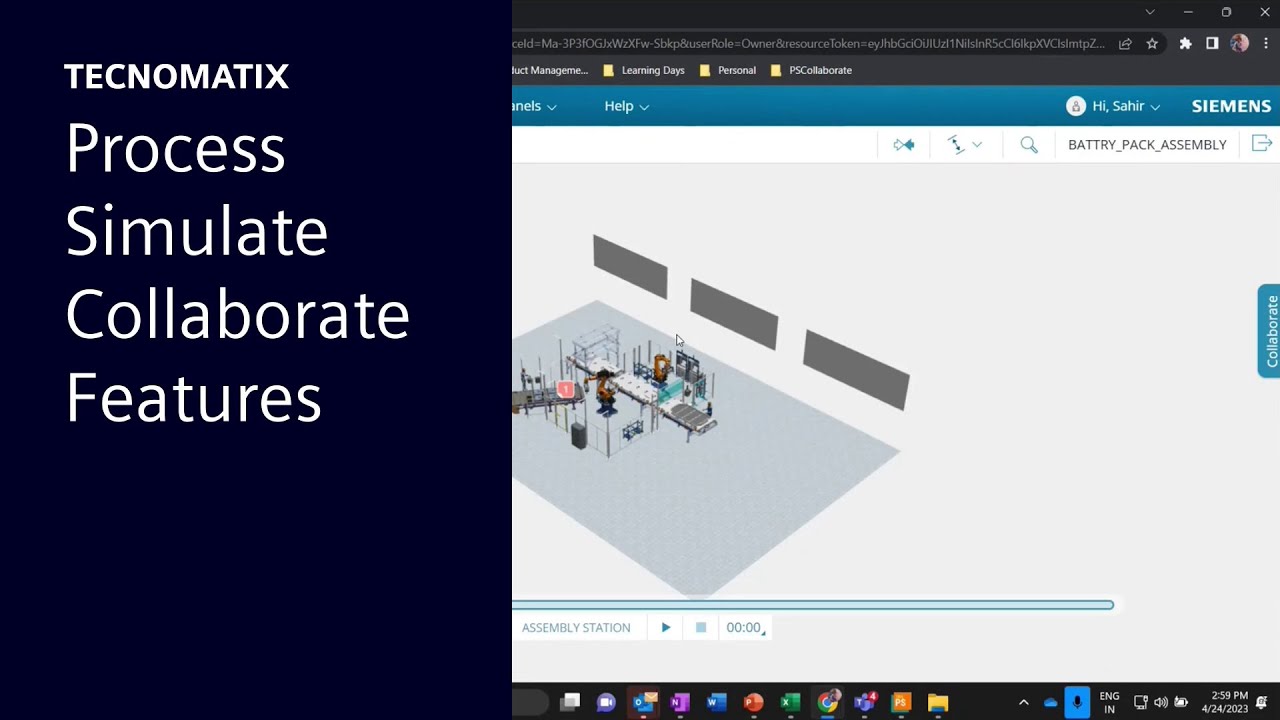The image size is (1280, 720).
Task: Open the Chrome profile avatar
Action: (x=1240, y=43)
